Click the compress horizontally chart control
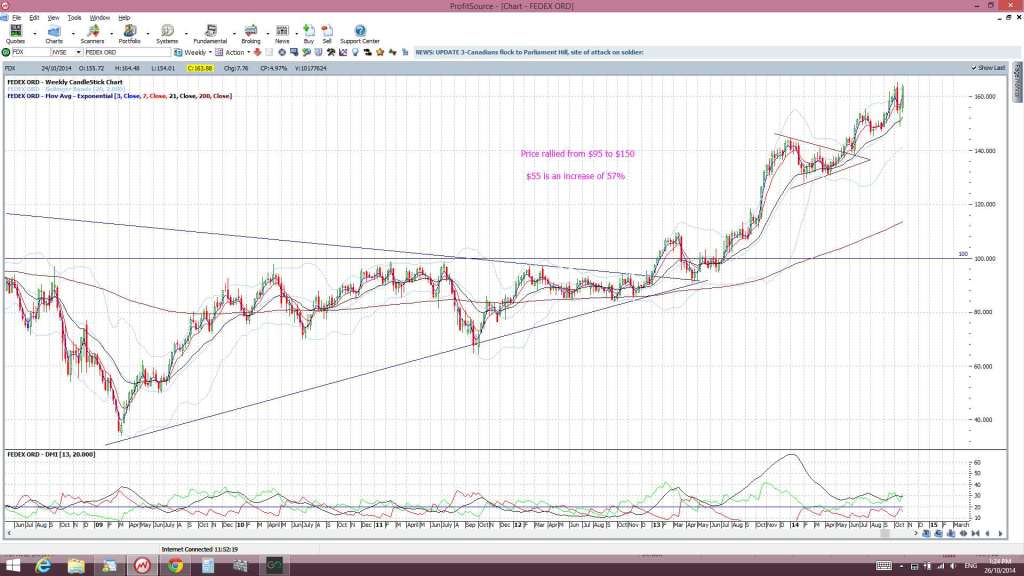The image size is (1024, 576). click(x=976, y=534)
